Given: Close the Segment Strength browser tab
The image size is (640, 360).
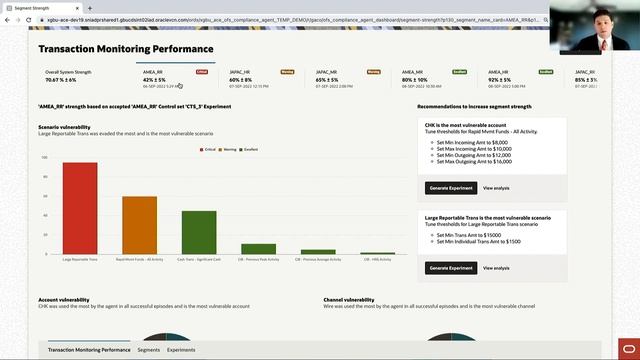Looking at the screenshot, I should point(77,8).
